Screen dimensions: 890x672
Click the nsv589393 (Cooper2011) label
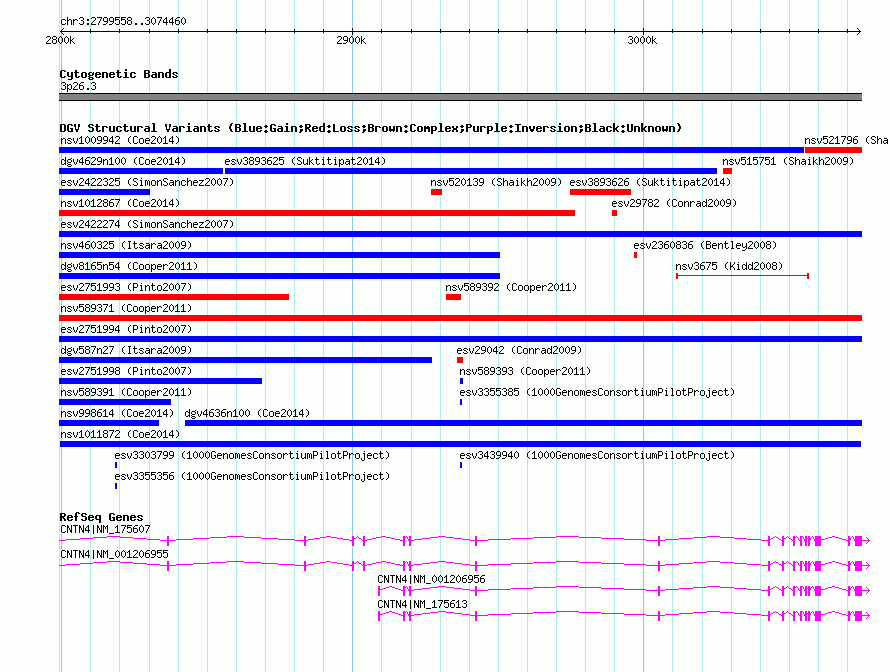[525, 371]
